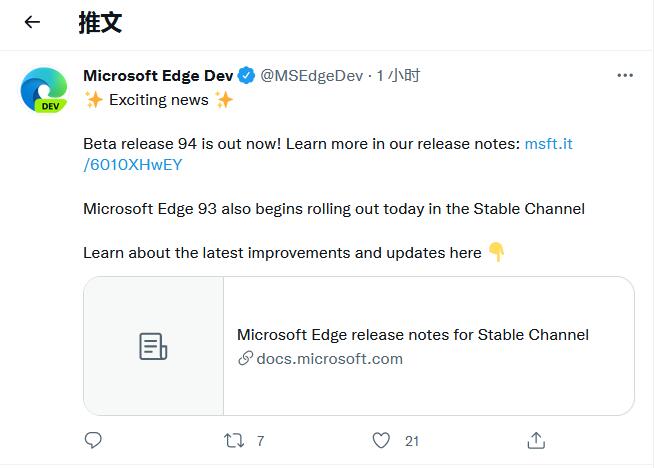655x468 pixels.
Task: View the retweet count of 7
Action: coord(260,440)
